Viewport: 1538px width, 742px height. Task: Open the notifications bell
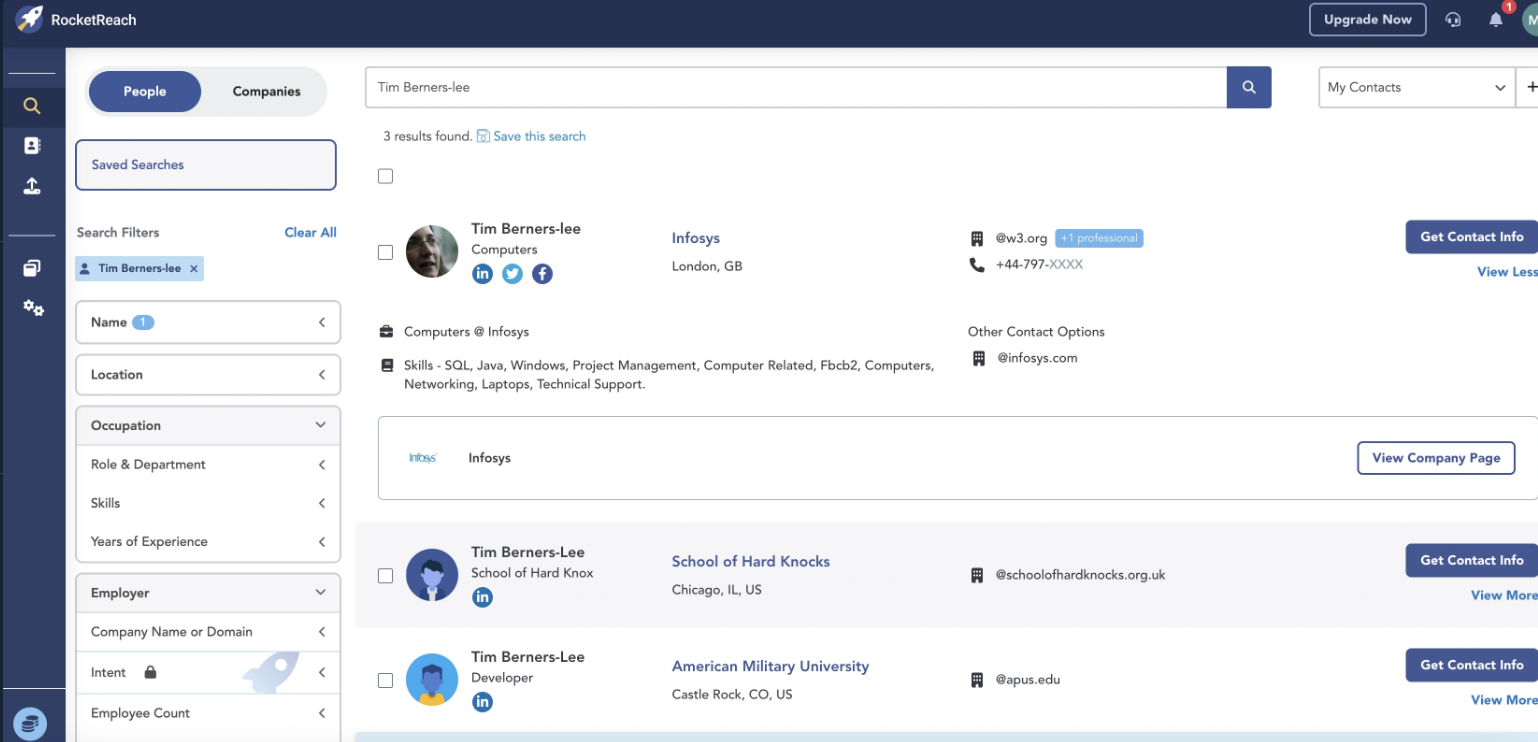[x=1496, y=19]
